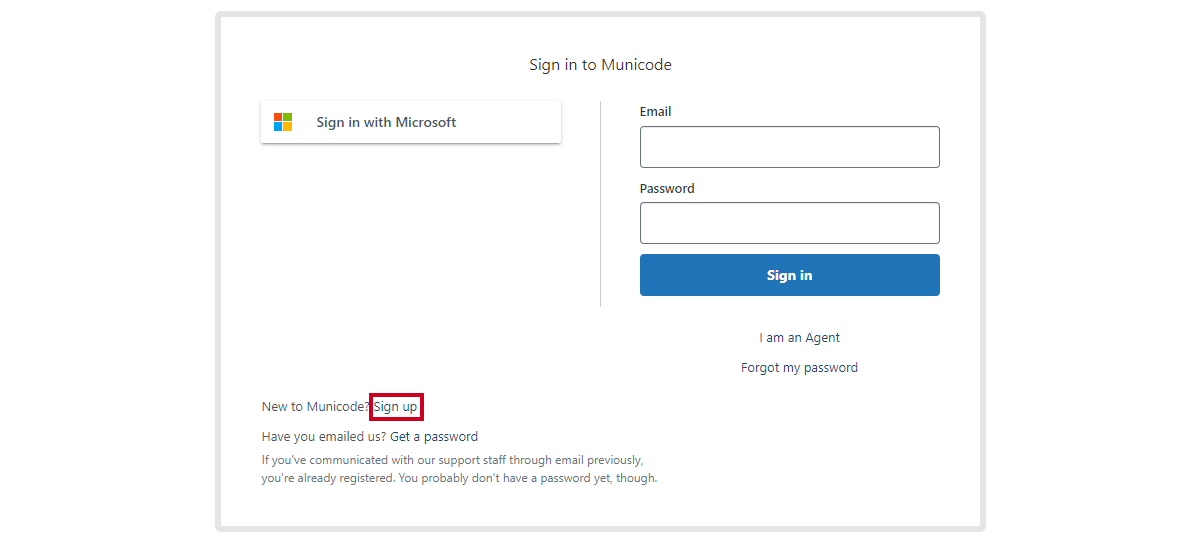Image resolution: width=1200 pixels, height=553 pixels.
Task: Click the helper line about support staff email
Action: pyautogui.click(x=452, y=460)
